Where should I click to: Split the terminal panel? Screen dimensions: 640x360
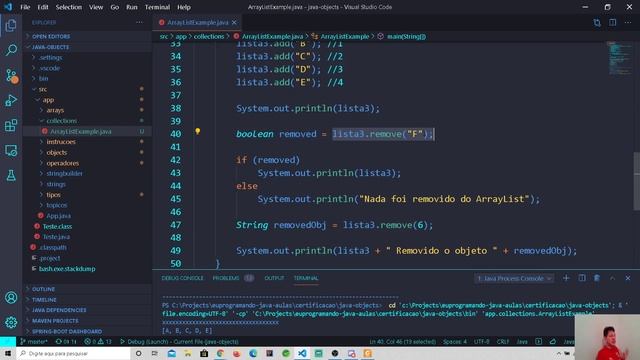[x=582, y=278]
